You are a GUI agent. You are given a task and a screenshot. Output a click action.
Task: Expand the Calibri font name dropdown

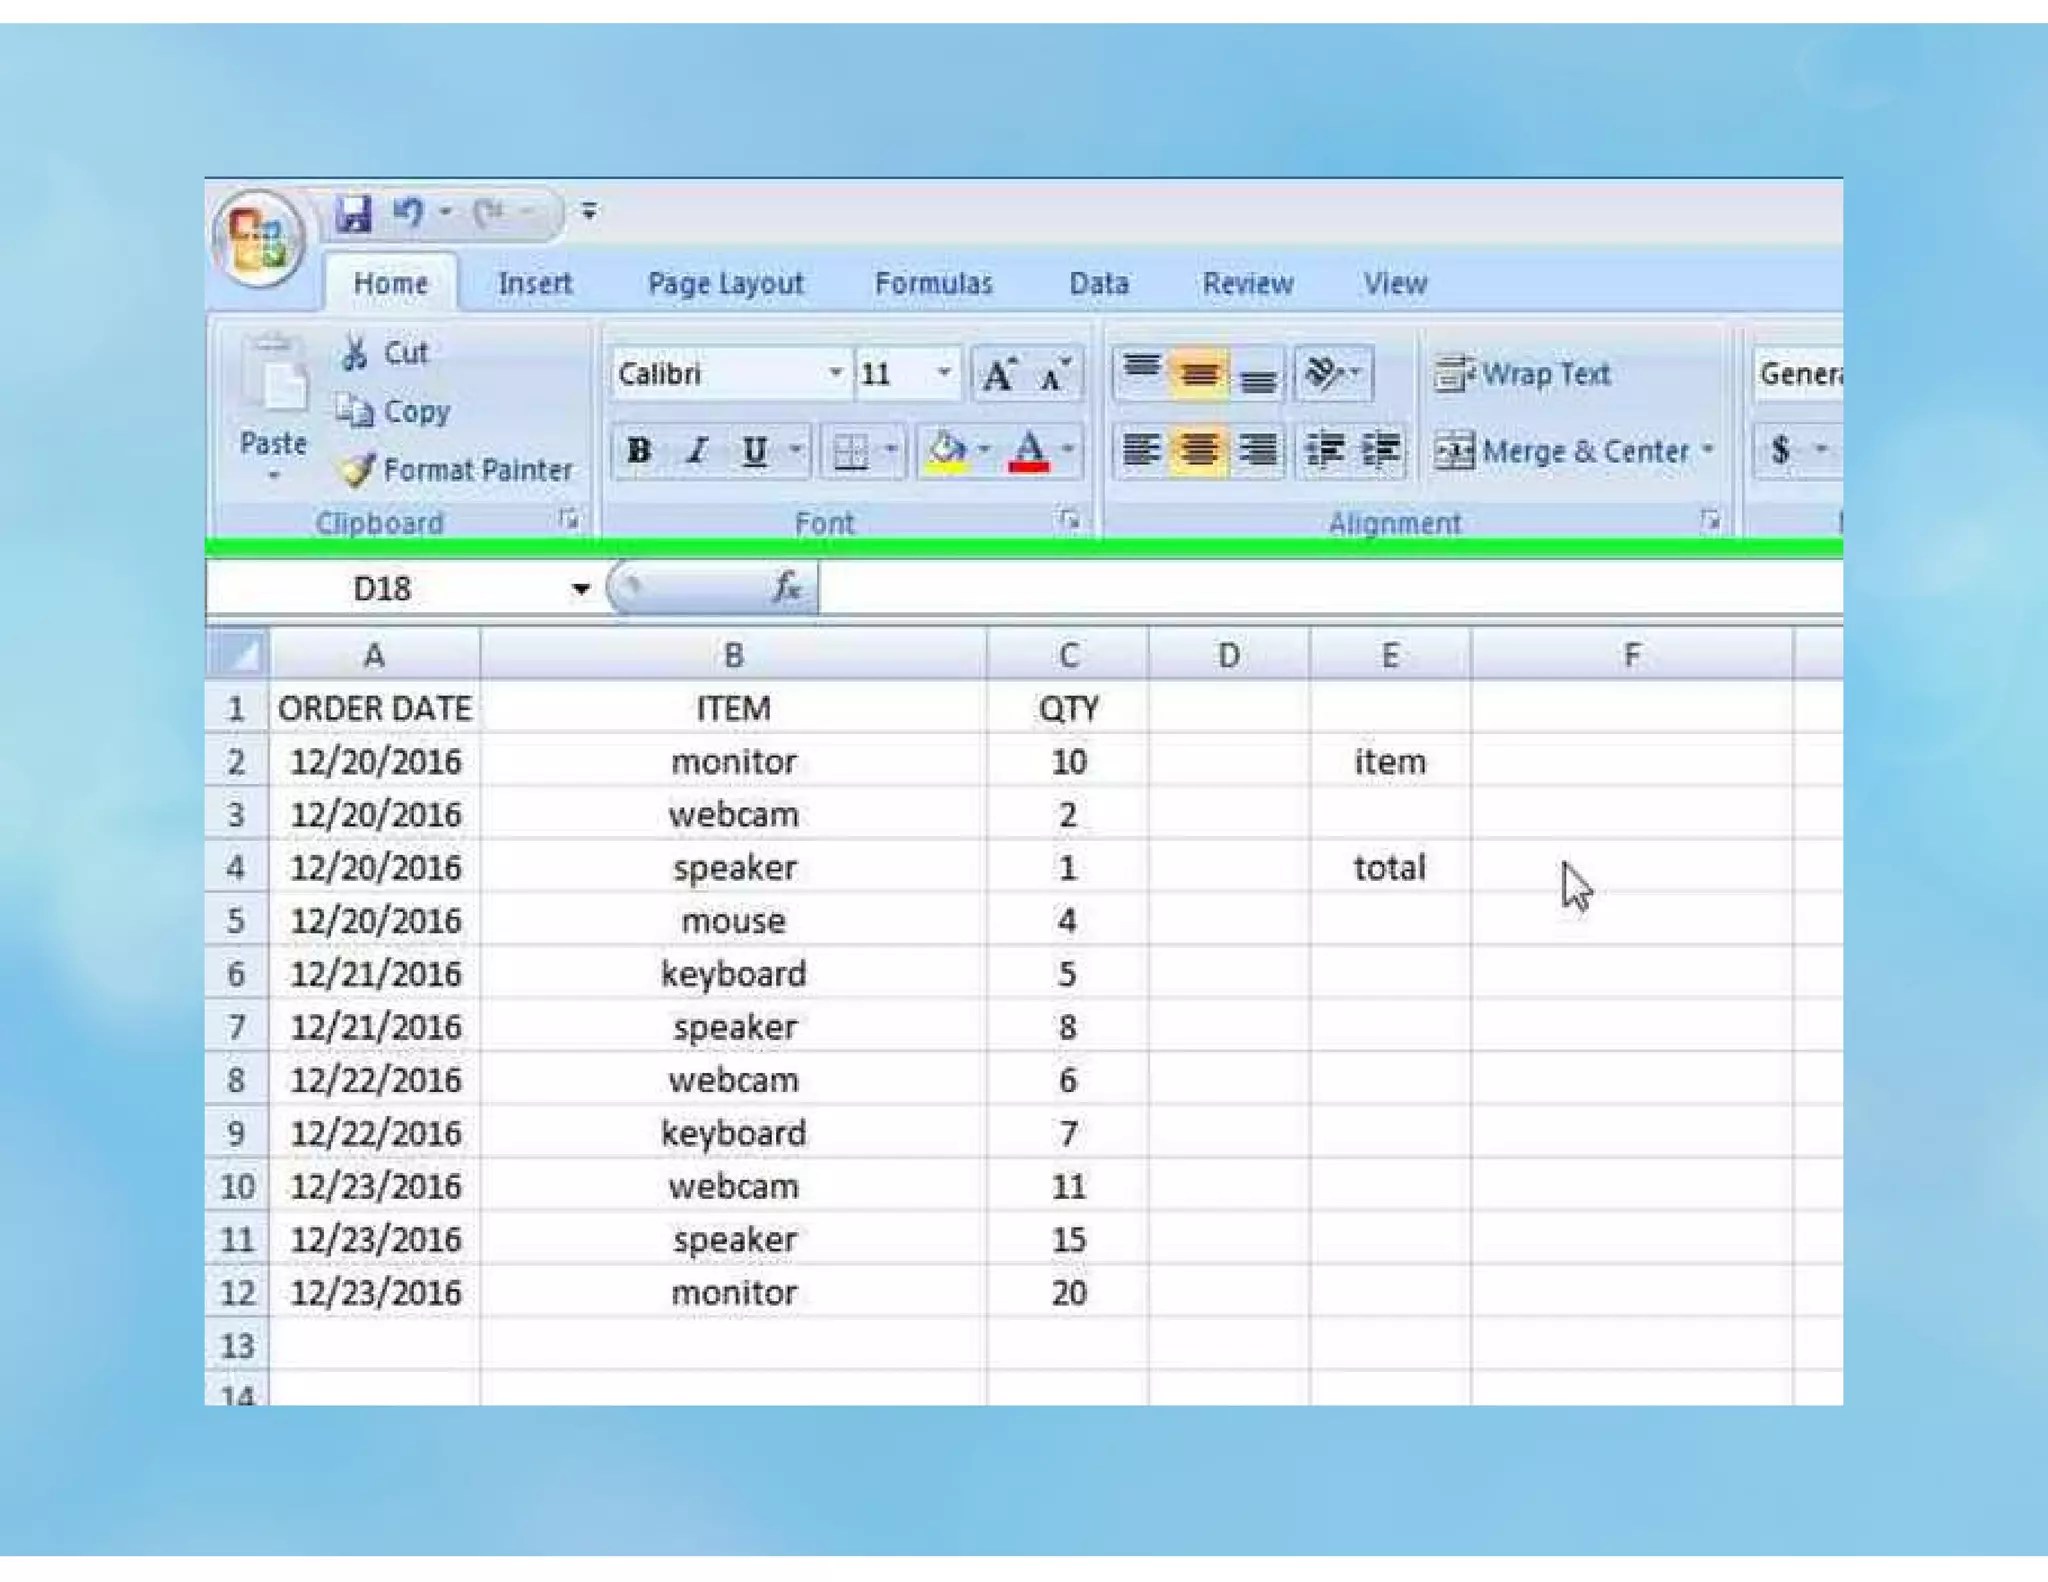click(x=834, y=373)
